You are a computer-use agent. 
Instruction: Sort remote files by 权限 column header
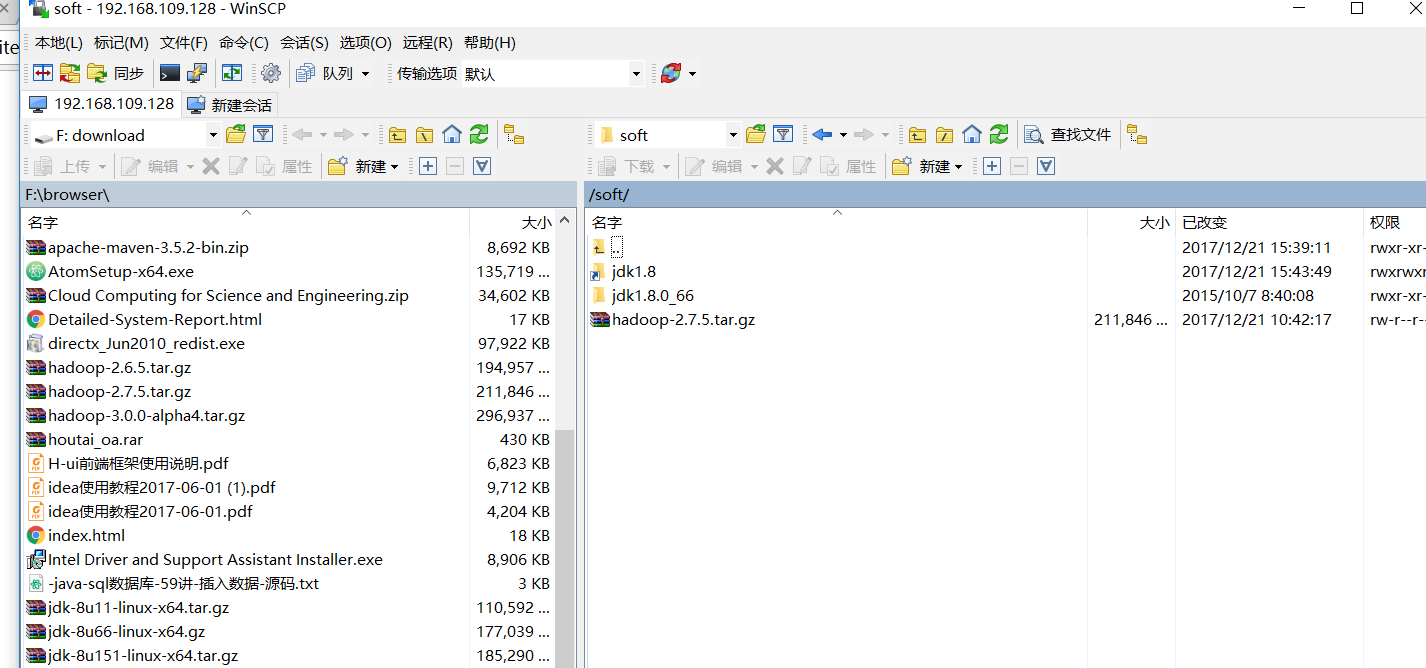click(1394, 222)
